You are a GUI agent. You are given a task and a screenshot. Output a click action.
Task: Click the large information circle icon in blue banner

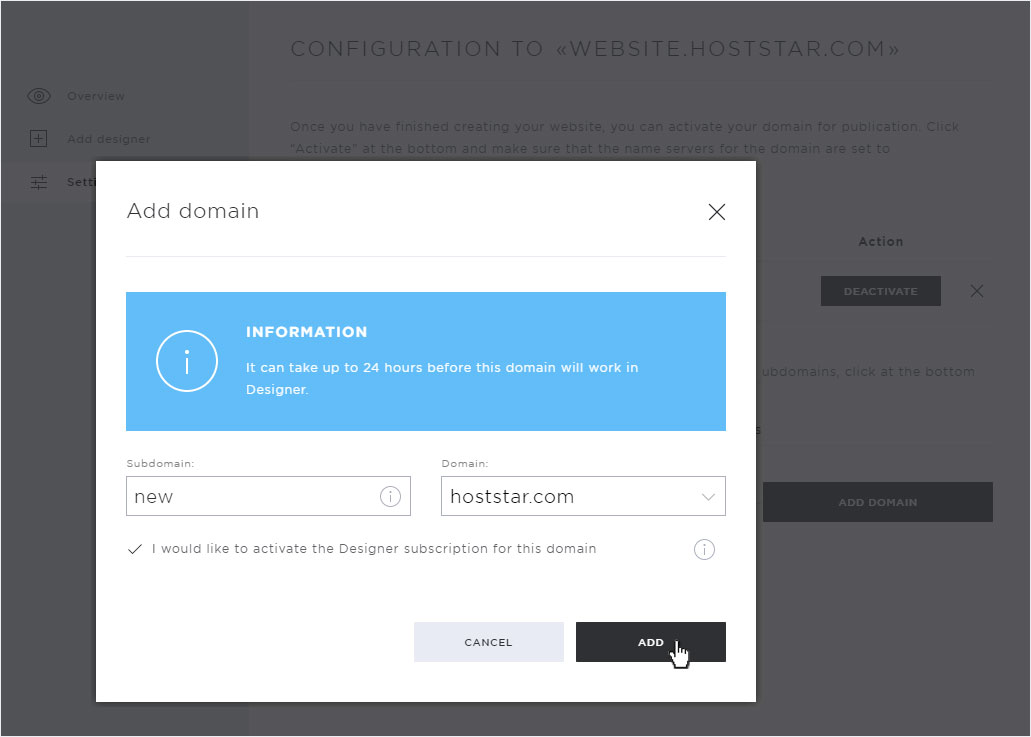pyautogui.click(x=187, y=361)
